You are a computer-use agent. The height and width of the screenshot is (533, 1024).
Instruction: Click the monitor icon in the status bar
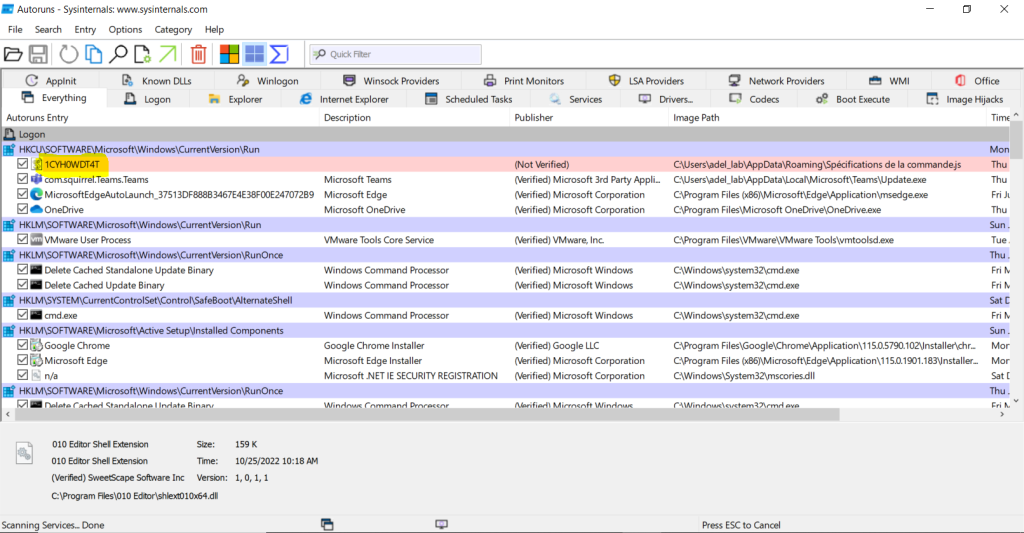(x=441, y=524)
